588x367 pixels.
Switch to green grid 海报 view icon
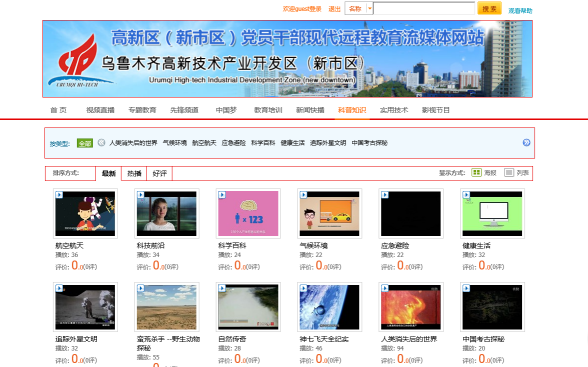pyautogui.click(x=476, y=172)
